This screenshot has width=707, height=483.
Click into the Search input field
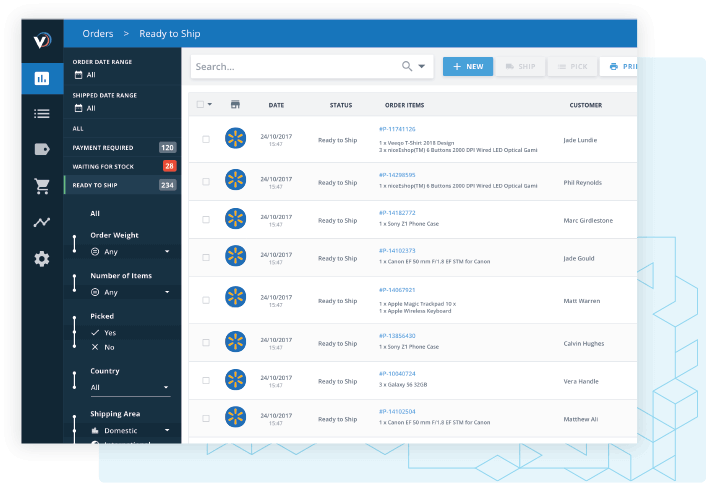pyautogui.click(x=295, y=67)
